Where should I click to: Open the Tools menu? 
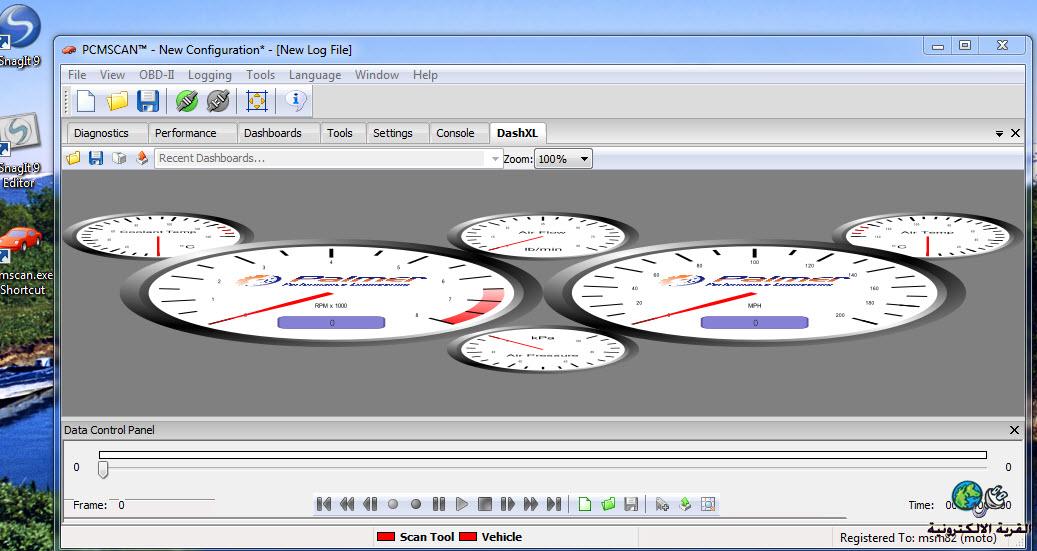coord(261,75)
